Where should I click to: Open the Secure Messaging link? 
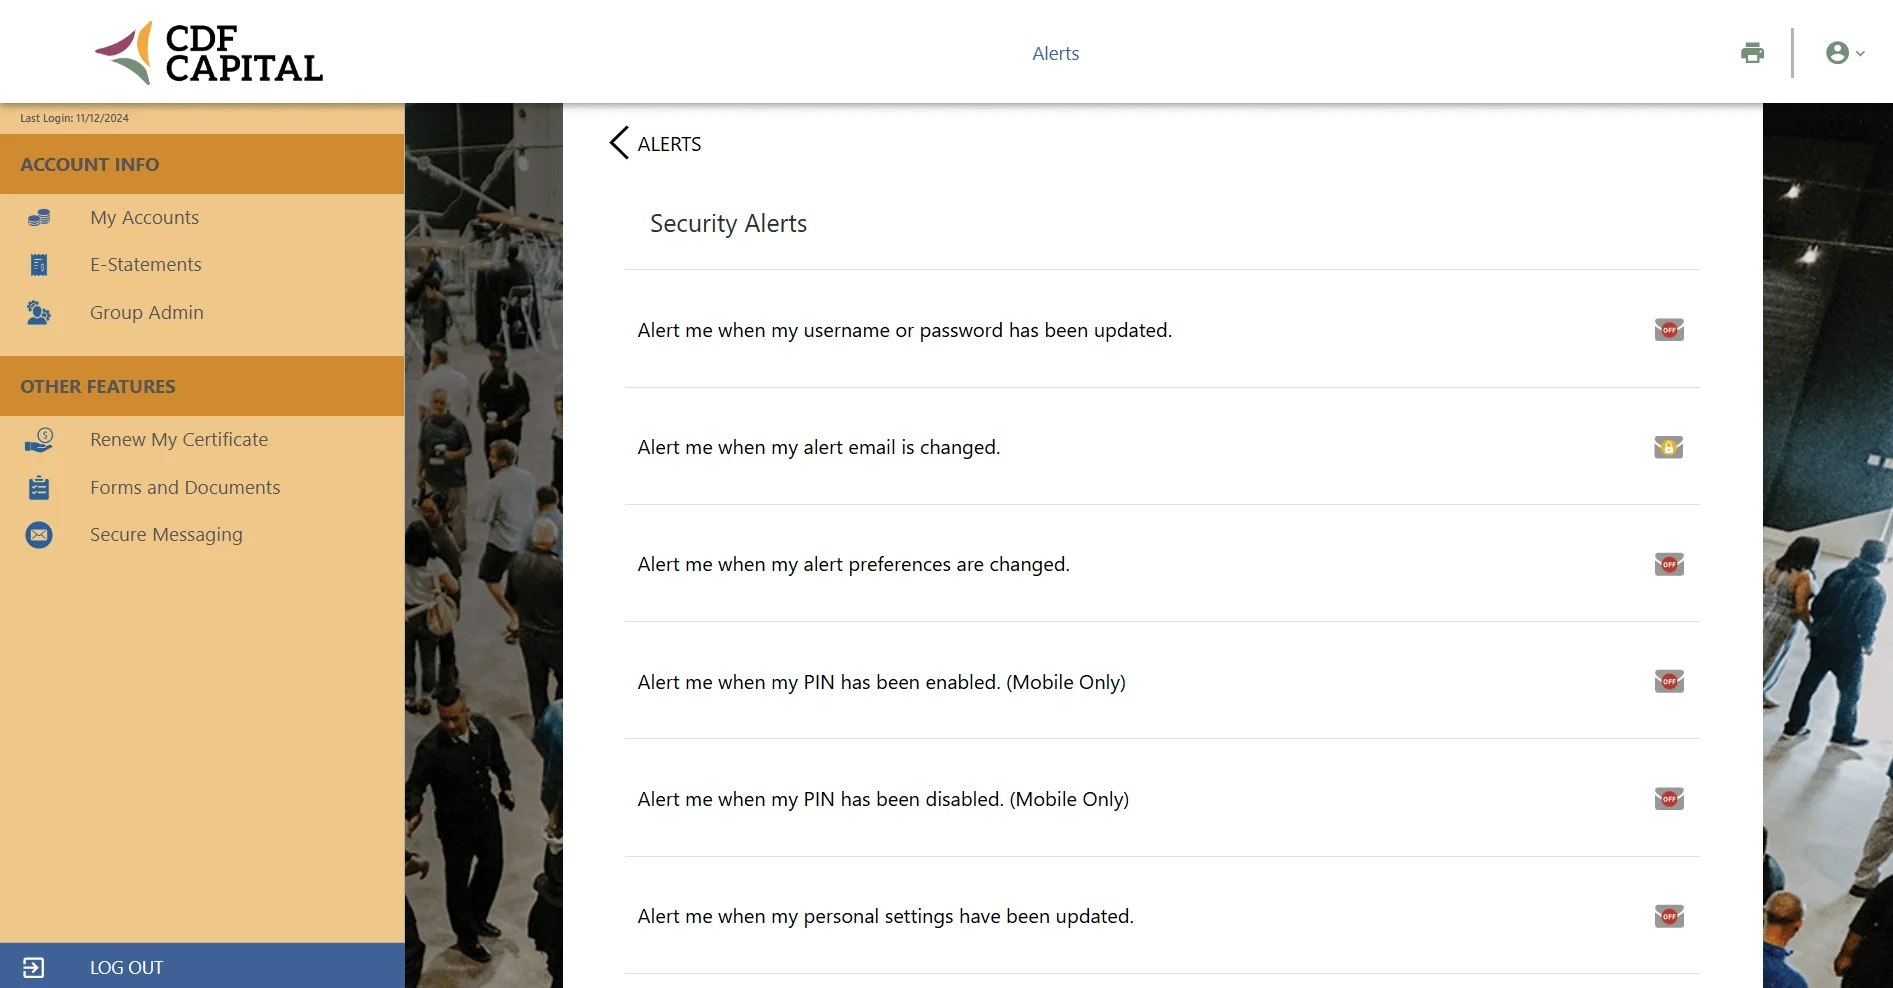click(166, 535)
